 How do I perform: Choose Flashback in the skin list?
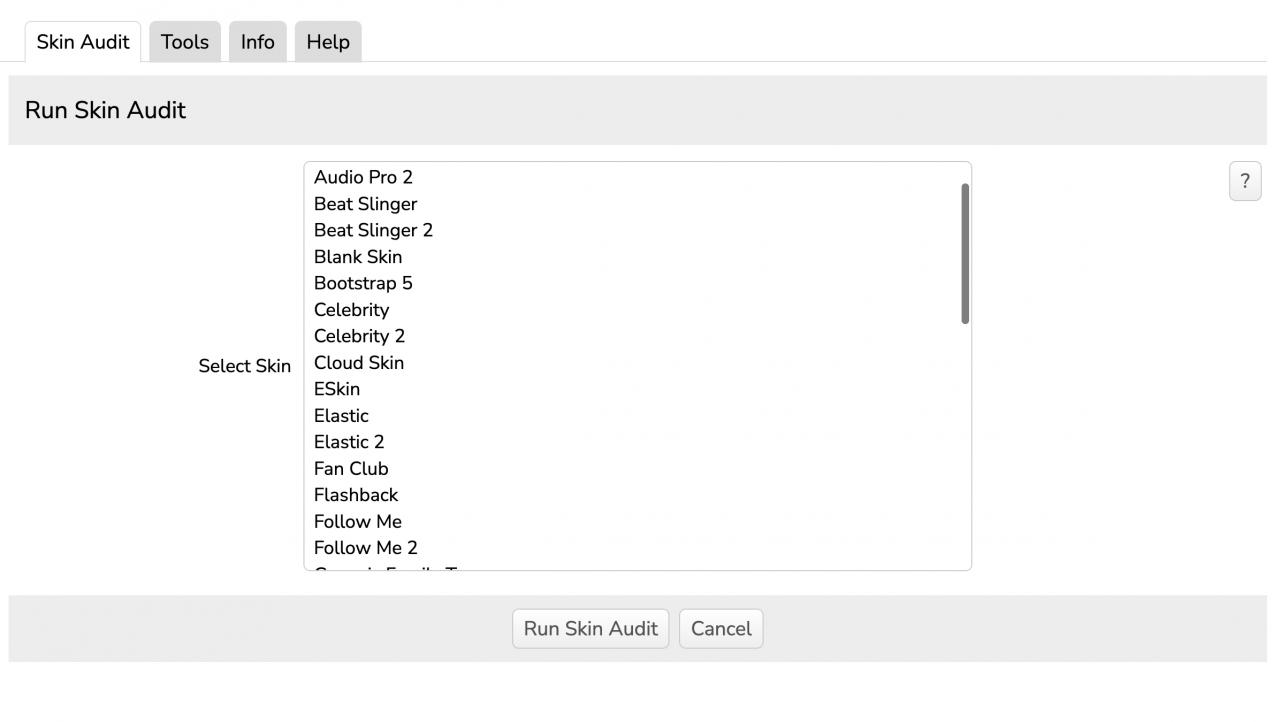[x=356, y=496]
